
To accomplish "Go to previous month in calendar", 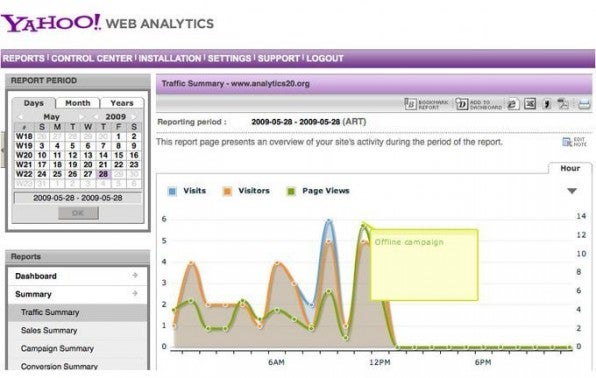I will (20, 117).
